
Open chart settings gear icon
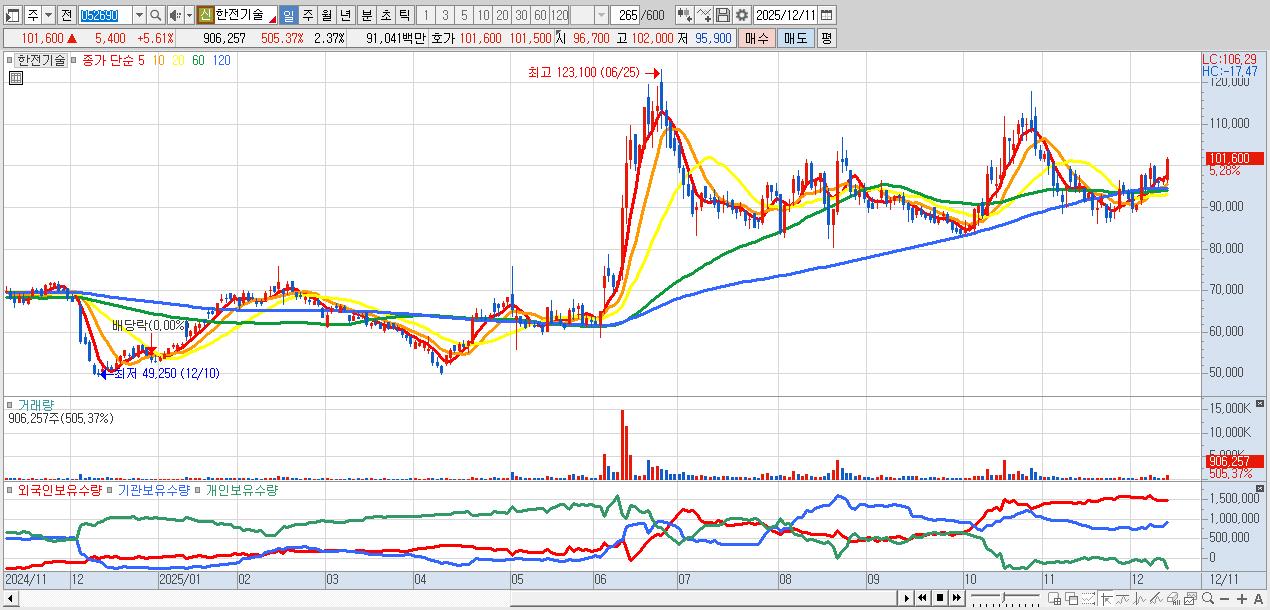point(741,15)
